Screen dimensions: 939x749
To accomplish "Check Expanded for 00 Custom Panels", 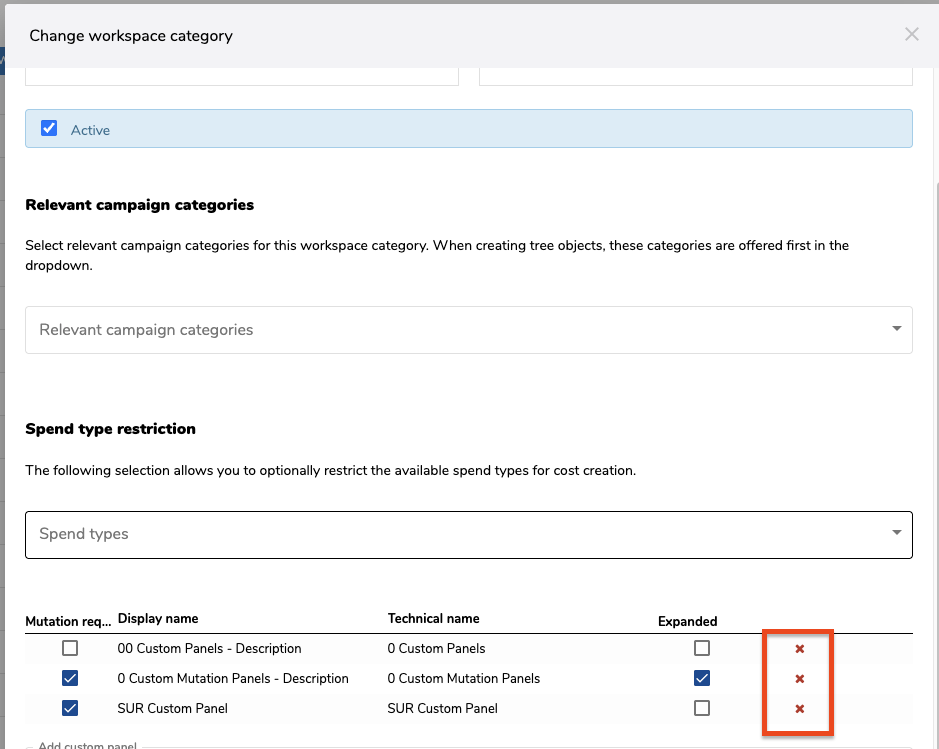I will (702, 648).
